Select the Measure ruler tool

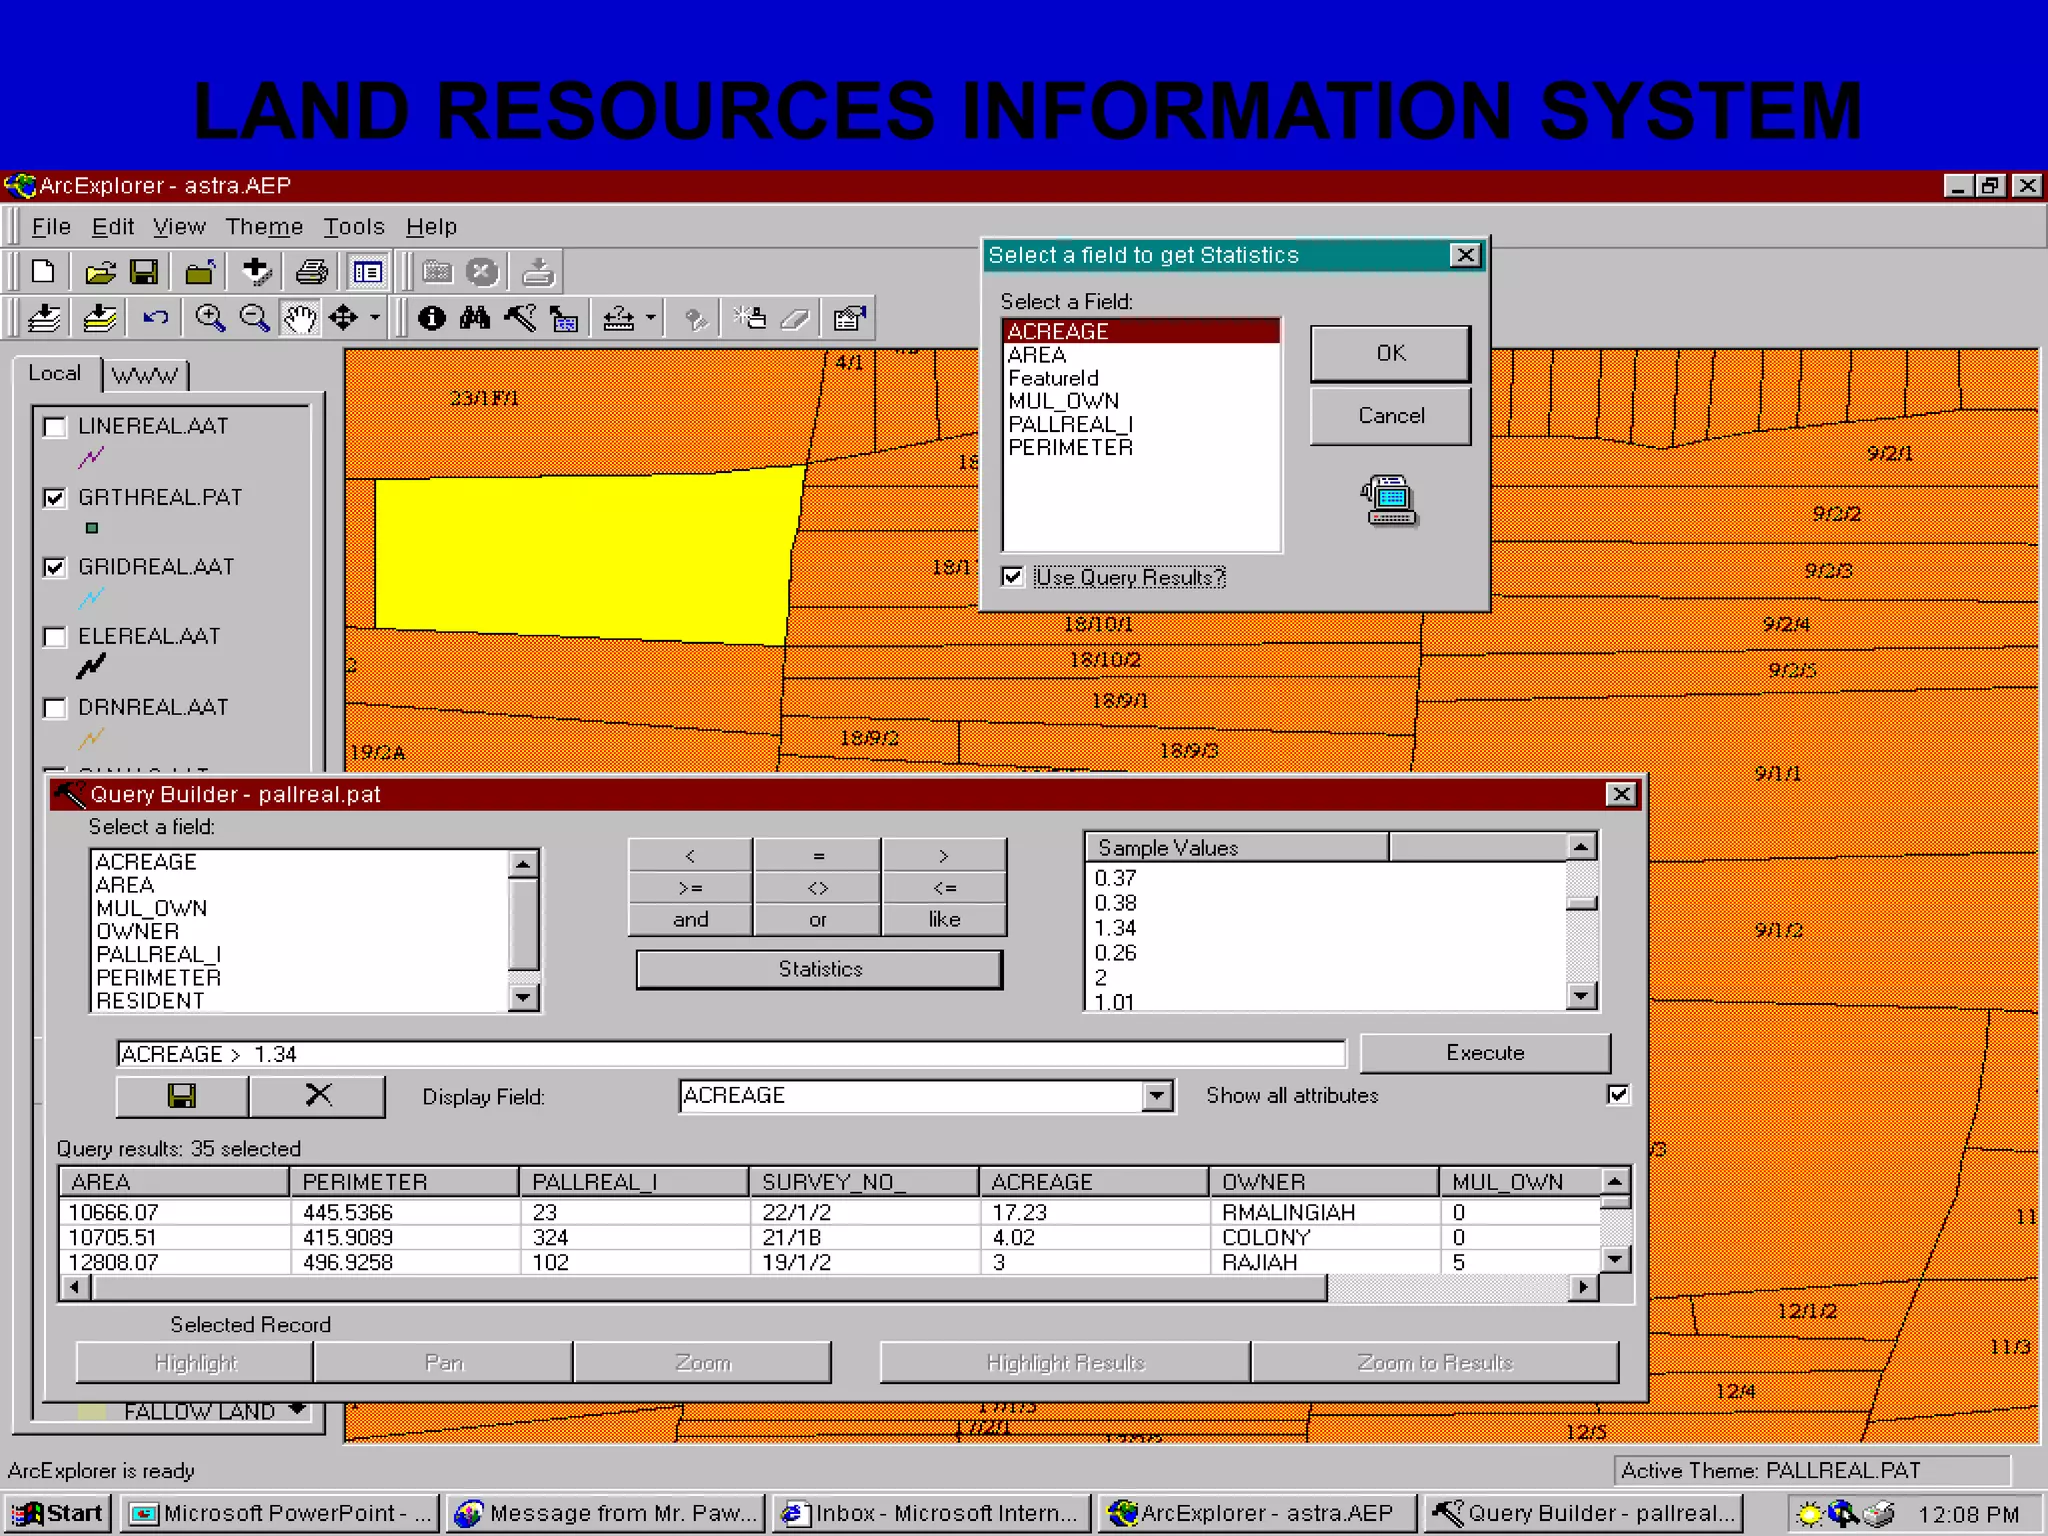[x=618, y=319]
